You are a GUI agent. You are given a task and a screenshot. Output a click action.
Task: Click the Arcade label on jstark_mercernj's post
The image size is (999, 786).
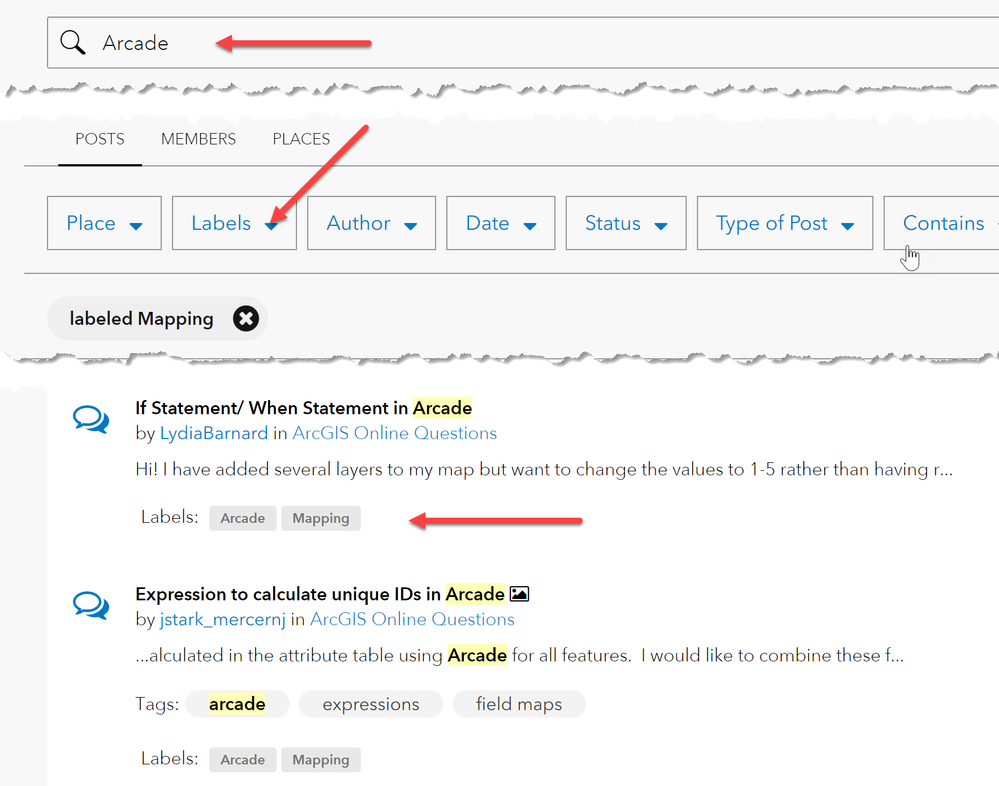pos(243,759)
